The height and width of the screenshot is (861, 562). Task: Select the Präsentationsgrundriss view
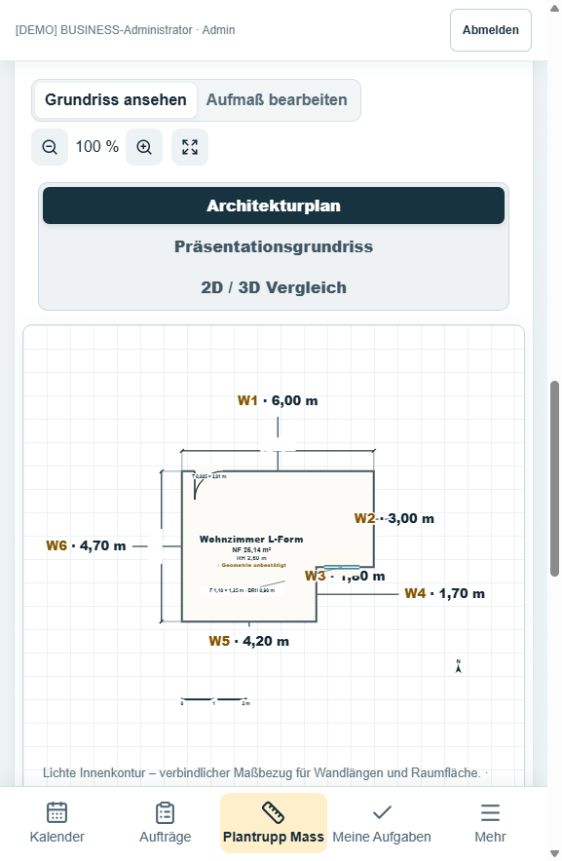[x=274, y=247]
